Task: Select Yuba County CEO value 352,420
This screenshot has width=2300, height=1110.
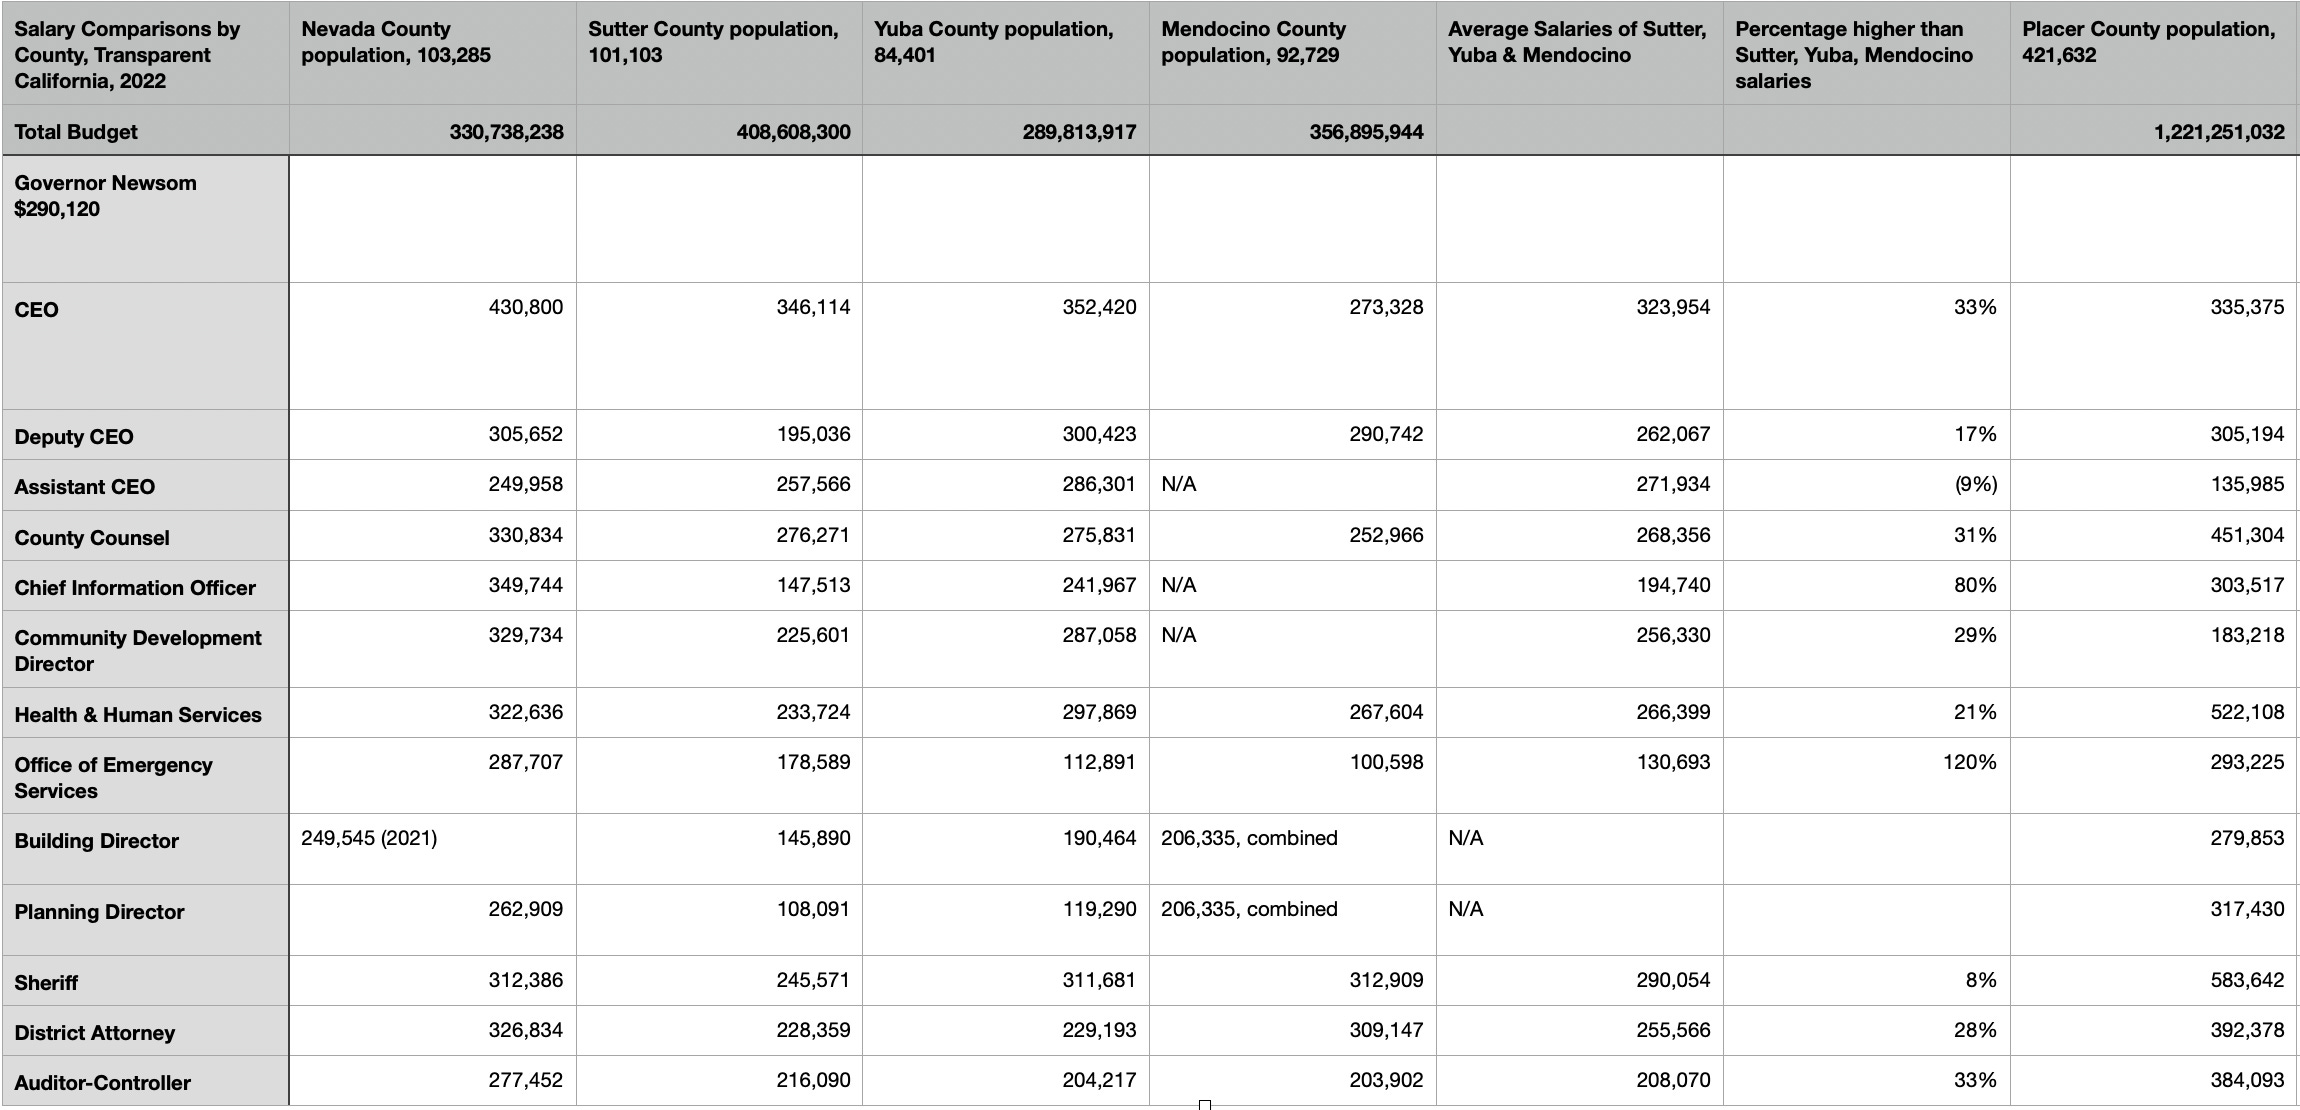Action: point(1099,308)
